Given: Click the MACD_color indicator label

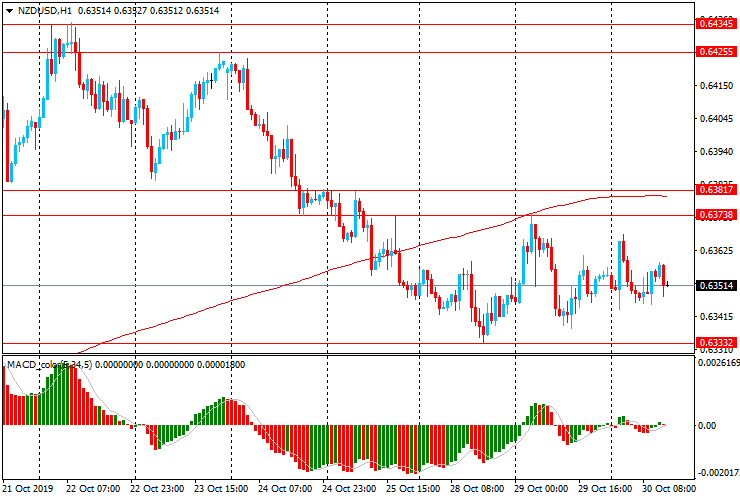Looking at the screenshot, I should [50, 364].
